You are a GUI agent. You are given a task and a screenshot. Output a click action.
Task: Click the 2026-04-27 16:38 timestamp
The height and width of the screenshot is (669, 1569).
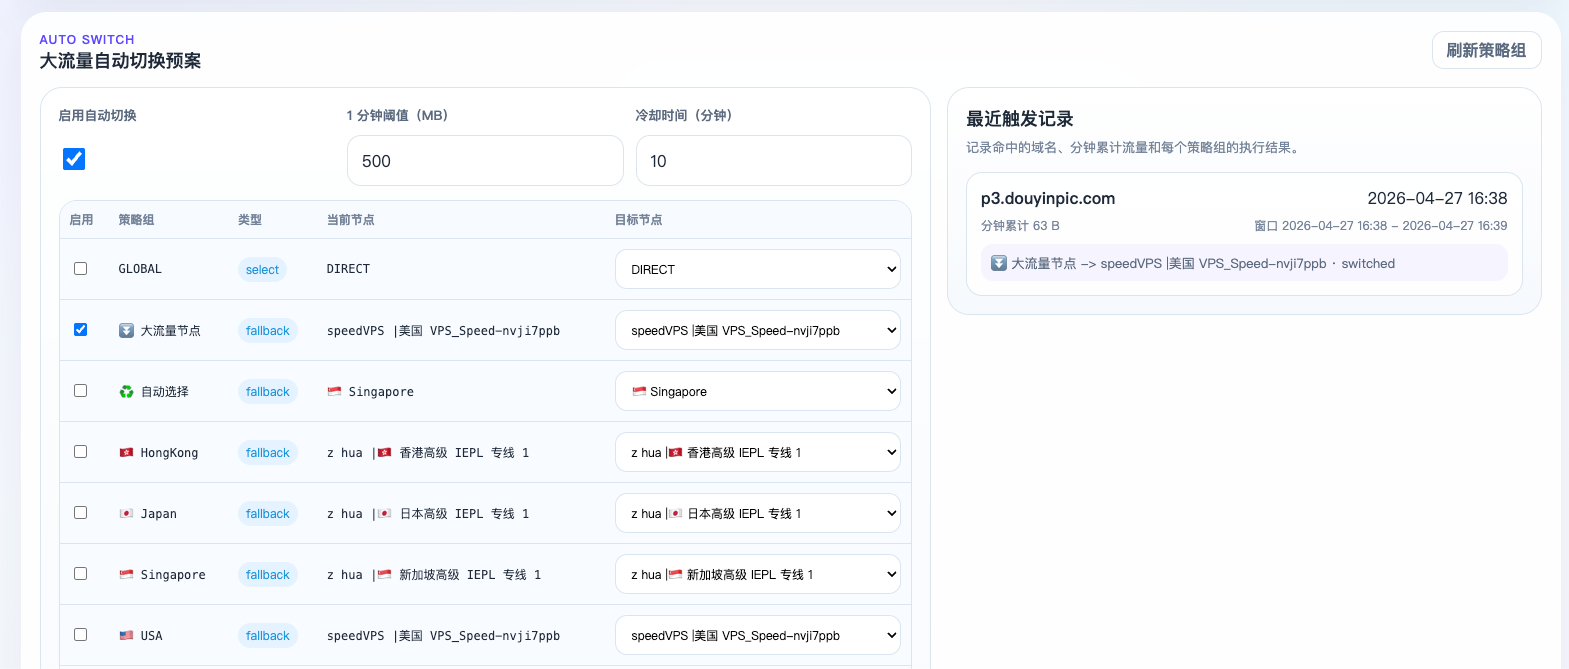point(1437,198)
